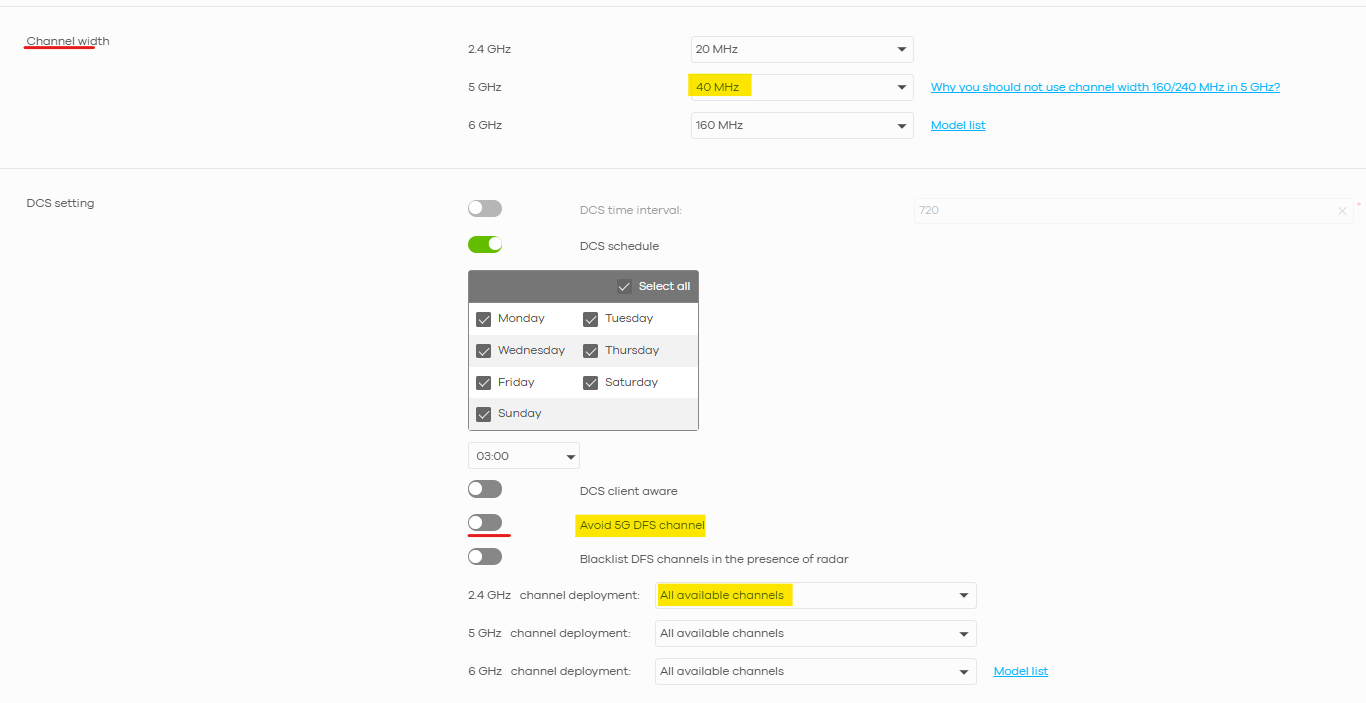Uncheck the Friday checkbox
This screenshot has height=703, width=1366.
484,383
